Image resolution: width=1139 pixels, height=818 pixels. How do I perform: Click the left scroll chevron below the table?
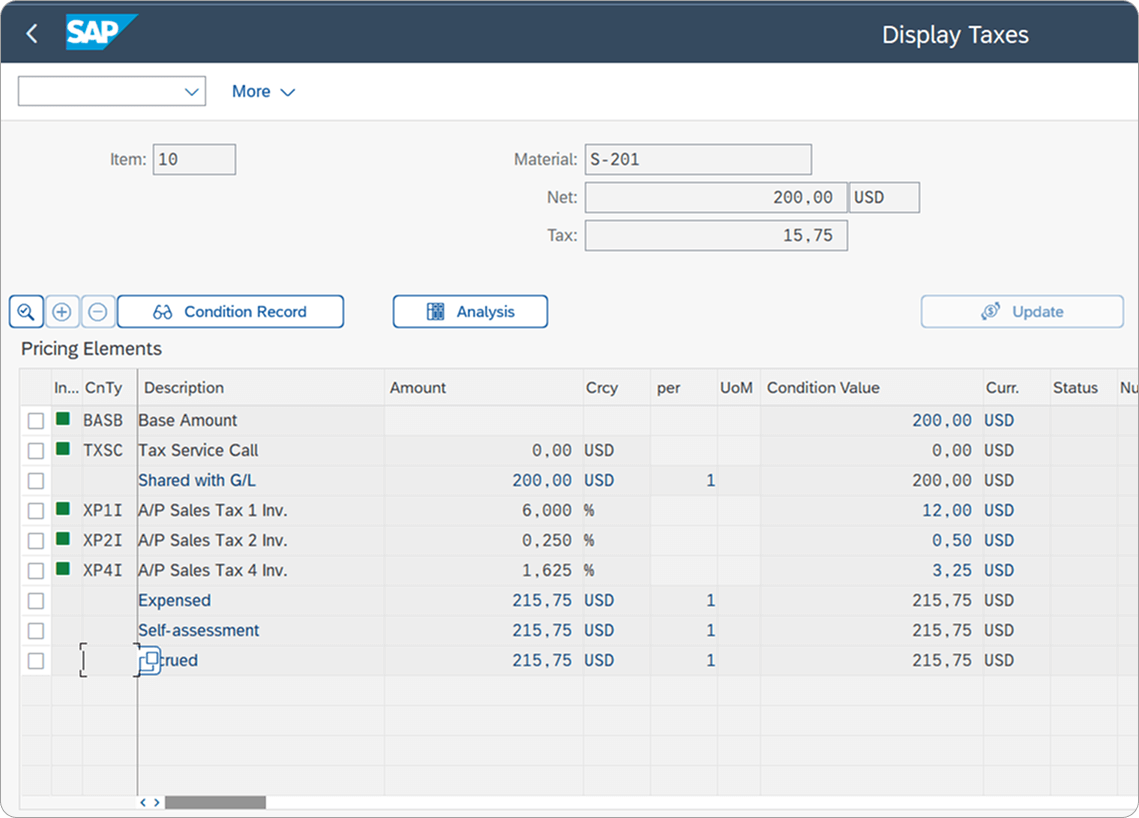pos(143,802)
